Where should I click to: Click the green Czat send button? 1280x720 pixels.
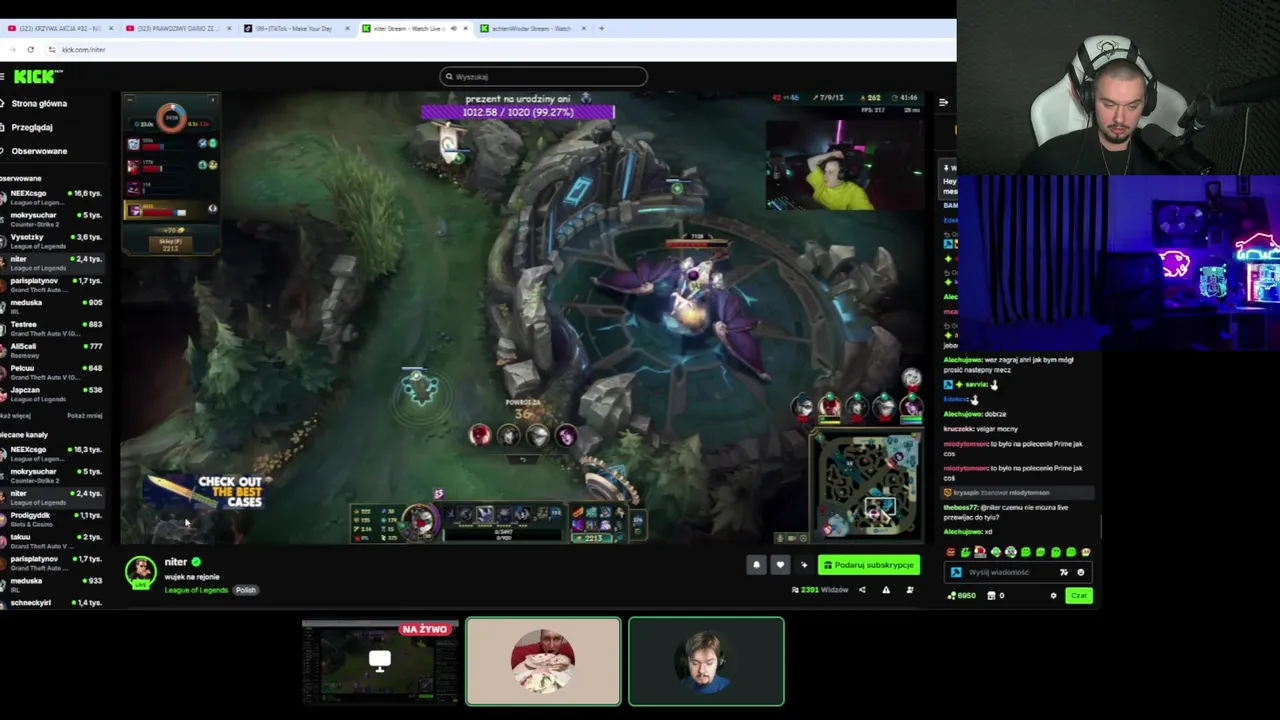(1078, 596)
